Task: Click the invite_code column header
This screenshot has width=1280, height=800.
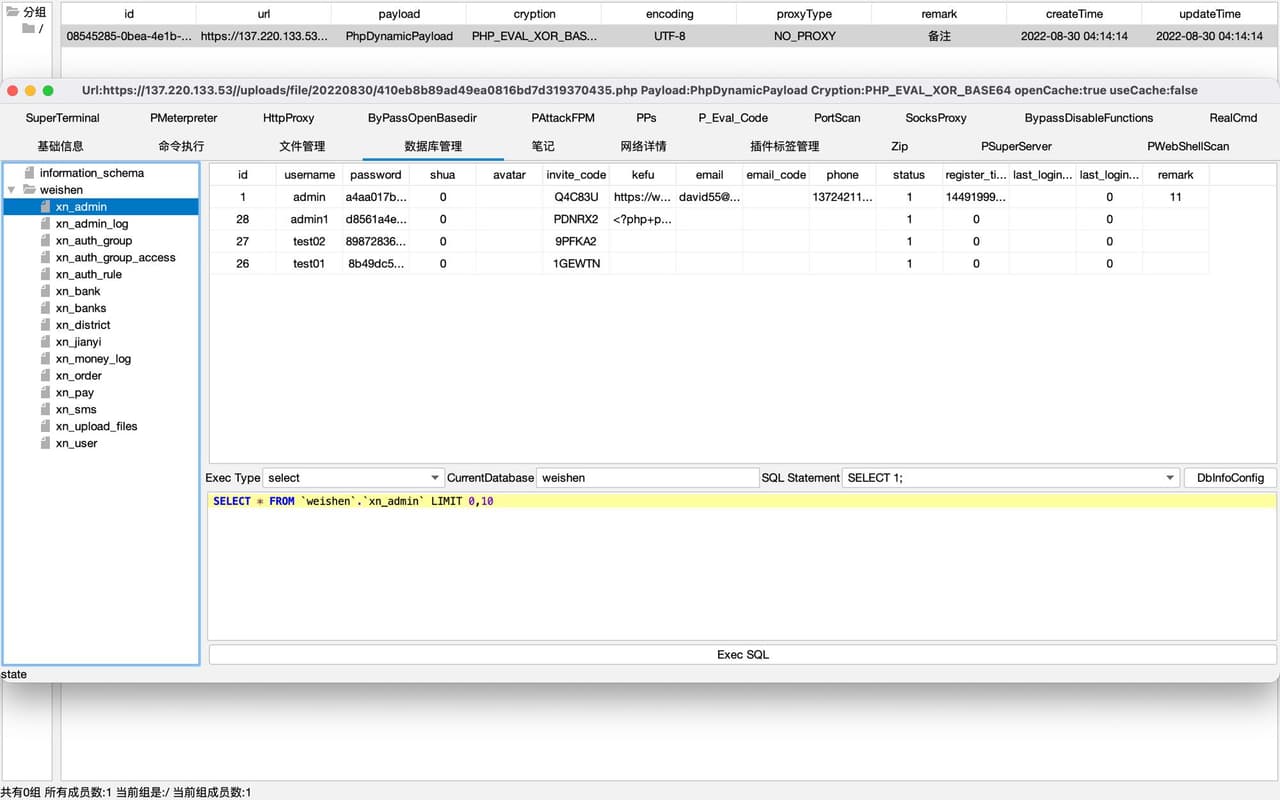Action: pos(576,175)
